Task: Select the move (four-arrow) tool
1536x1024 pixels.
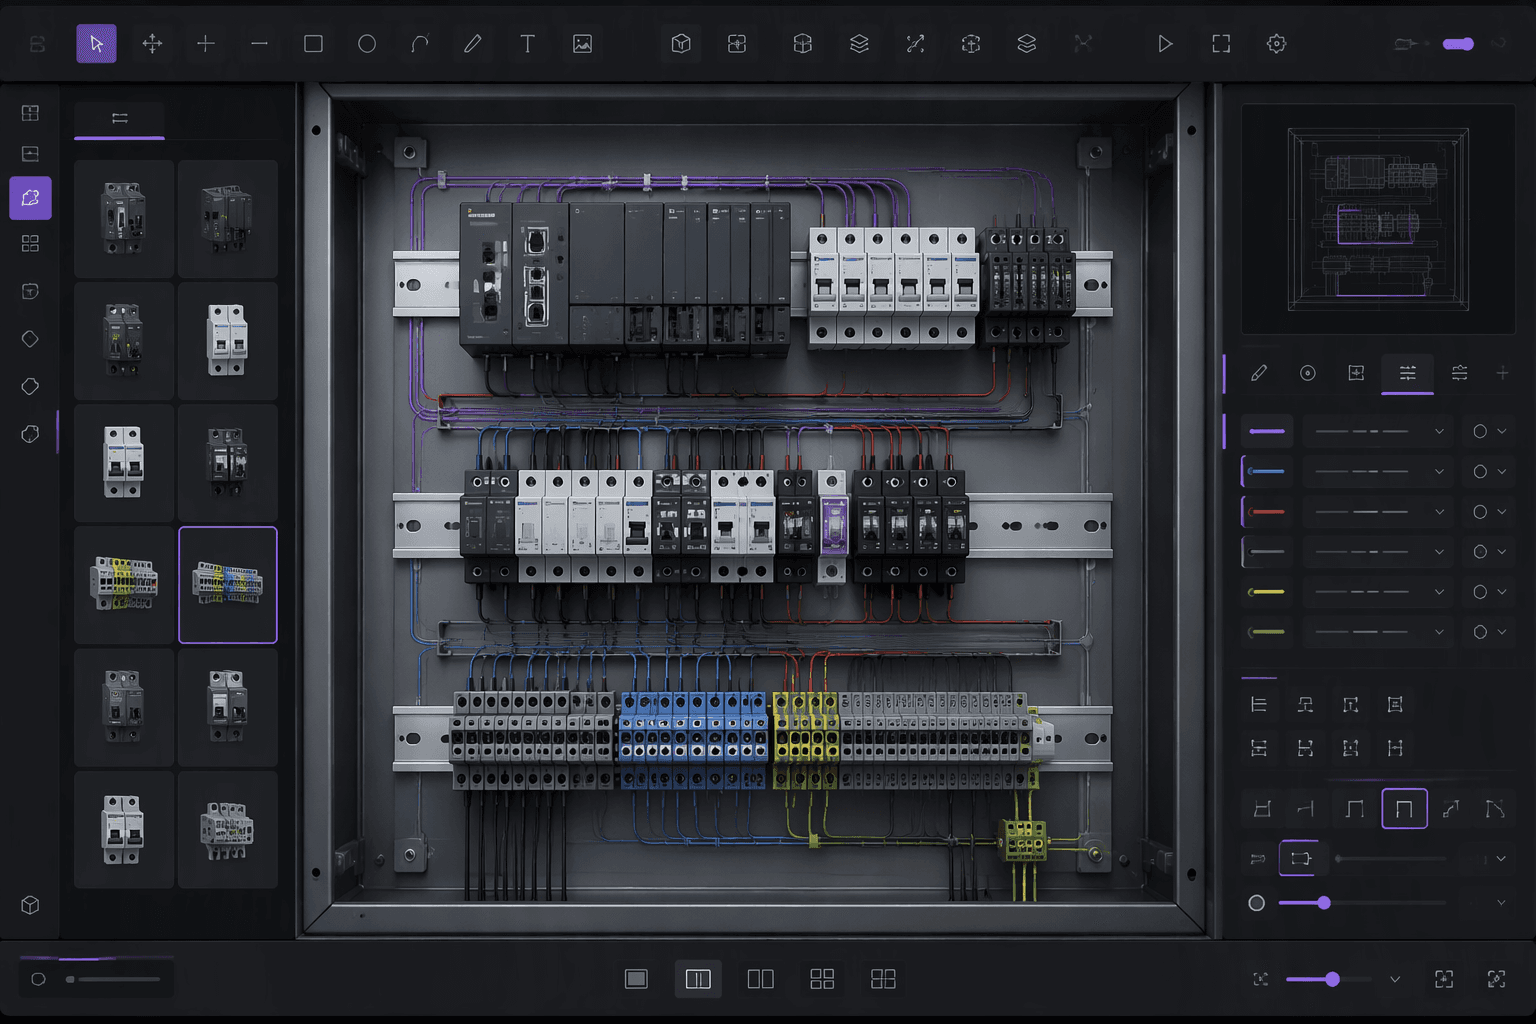Action: tap(152, 44)
